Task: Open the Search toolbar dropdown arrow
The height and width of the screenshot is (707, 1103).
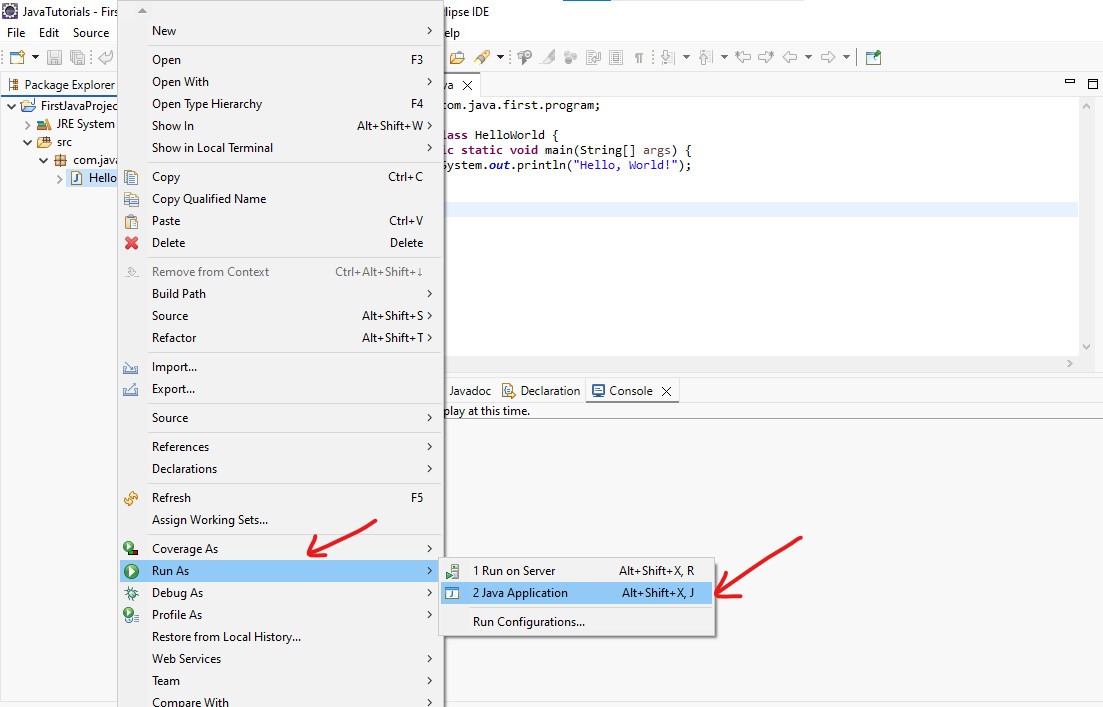Action: pos(500,57)
